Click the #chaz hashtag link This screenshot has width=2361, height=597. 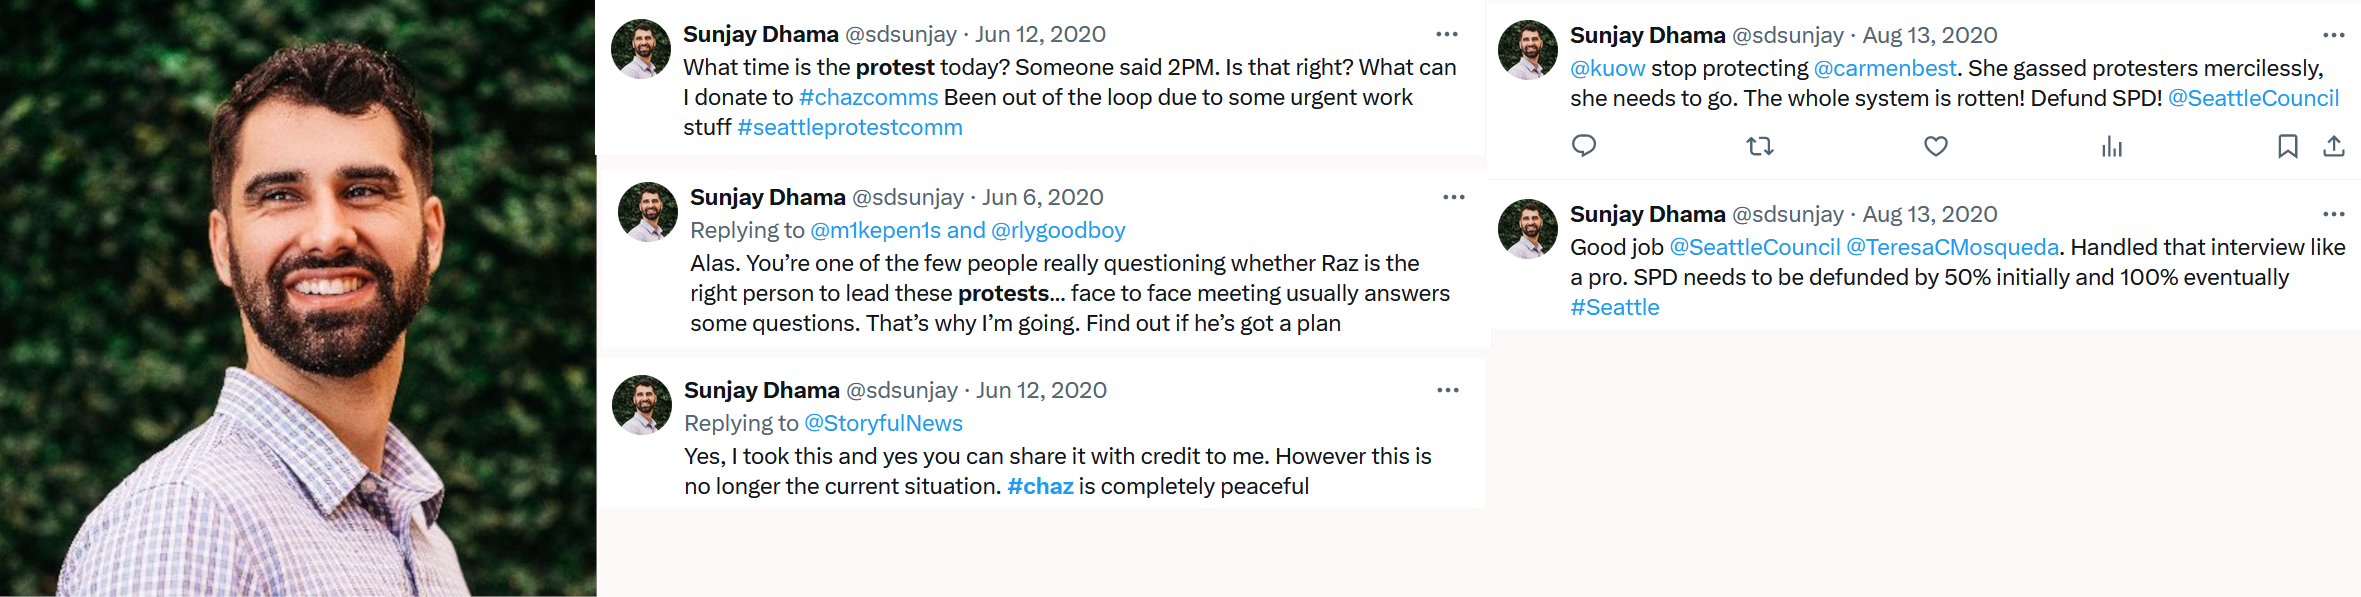1040,486
